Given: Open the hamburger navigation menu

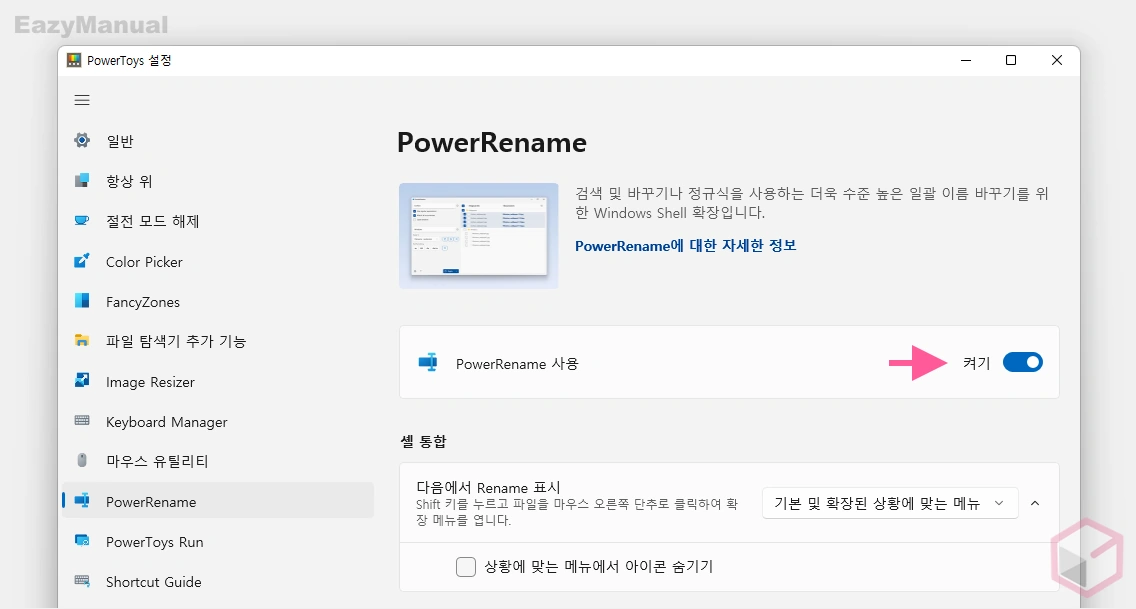Looking at the screenshot, I should tap(82, 100).
